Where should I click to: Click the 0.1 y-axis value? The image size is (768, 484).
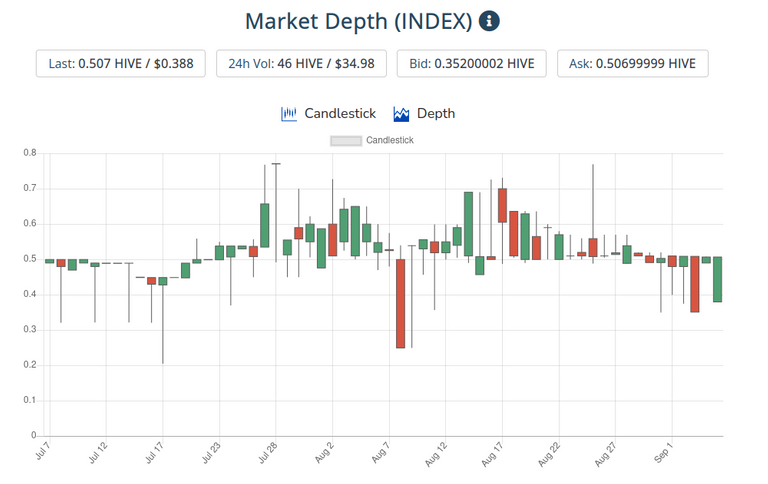(x=30, y=400)
